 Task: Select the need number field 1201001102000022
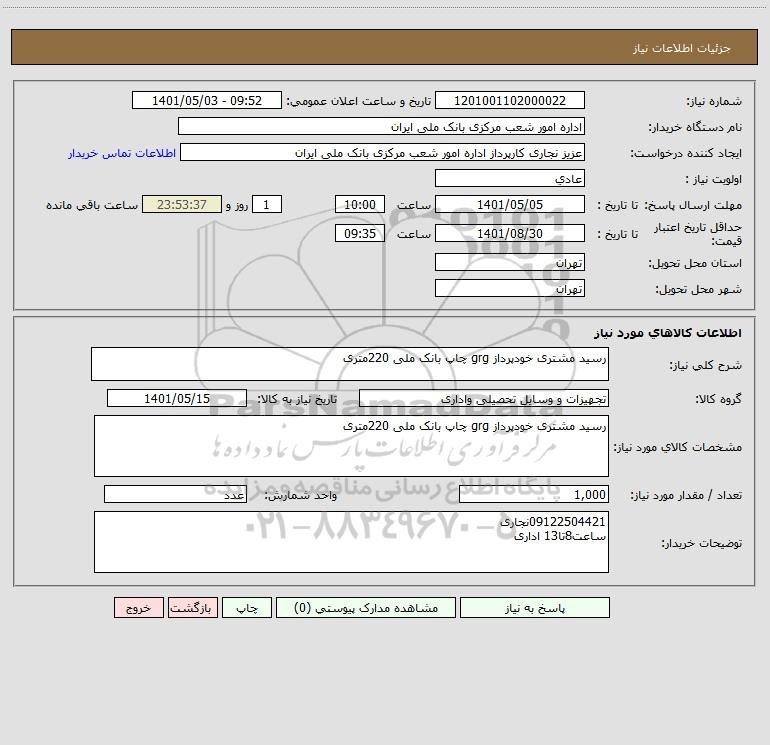(510, 100)
